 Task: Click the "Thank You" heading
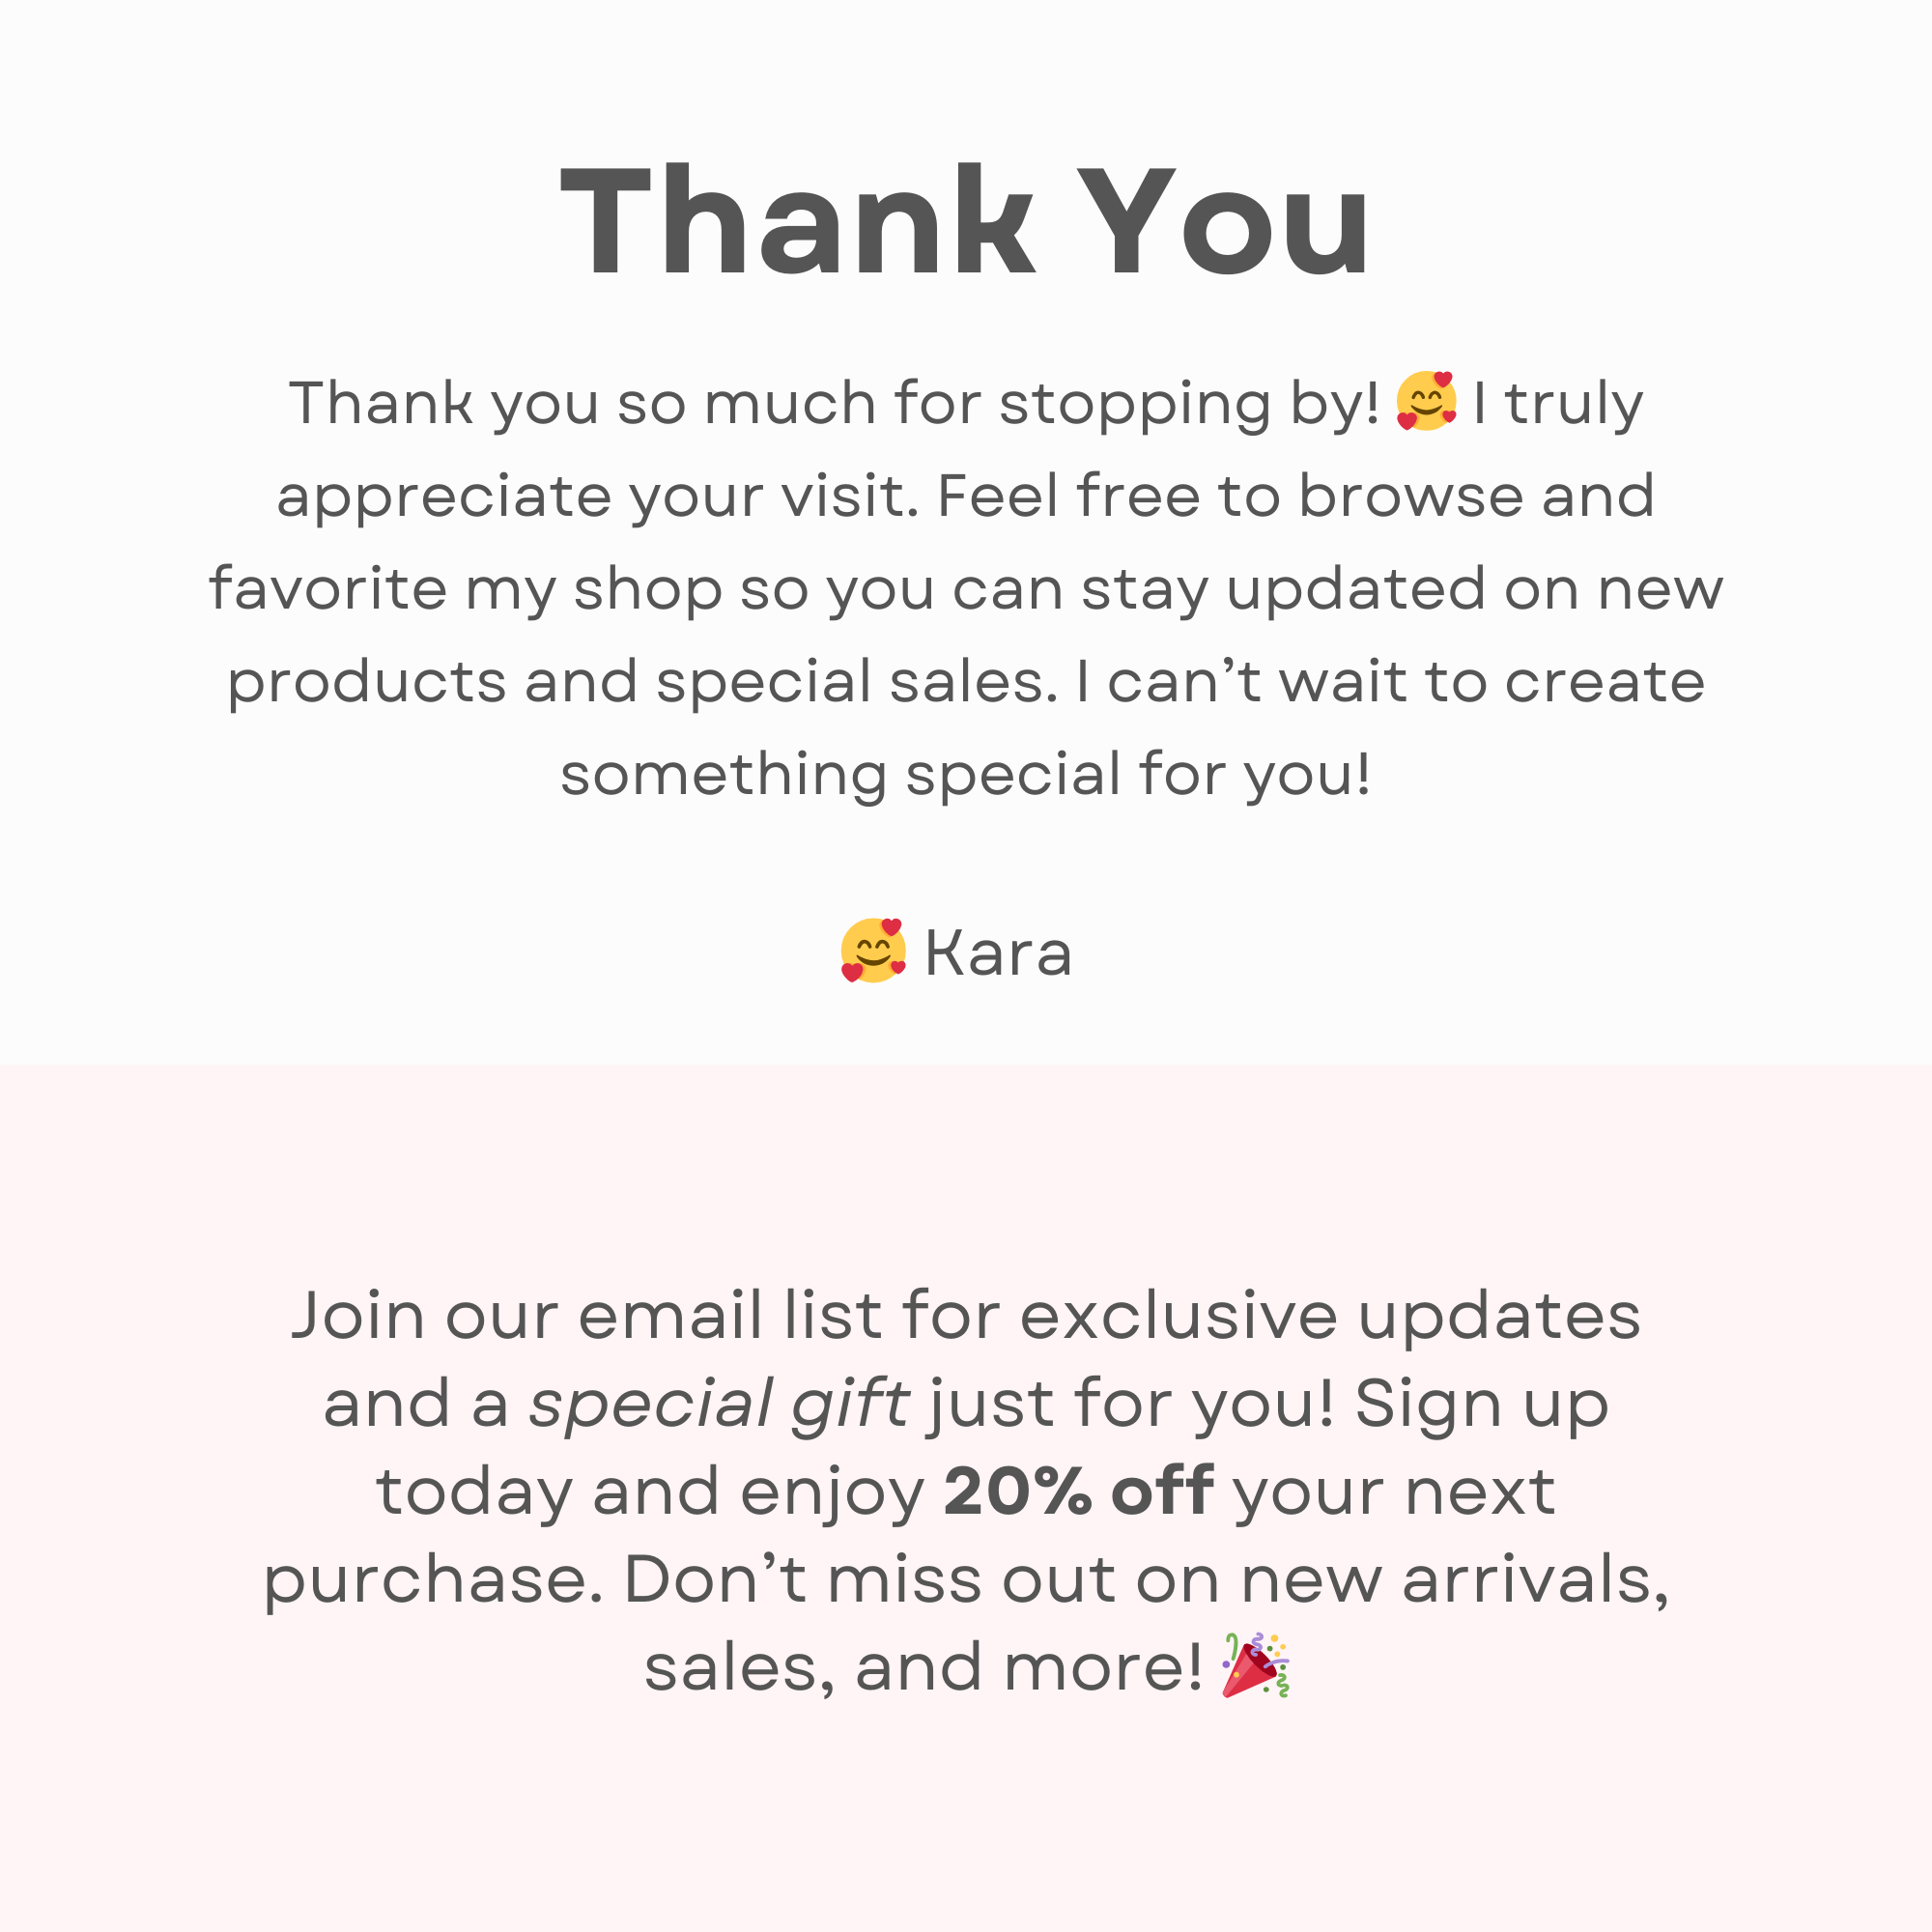coord(965,222)
